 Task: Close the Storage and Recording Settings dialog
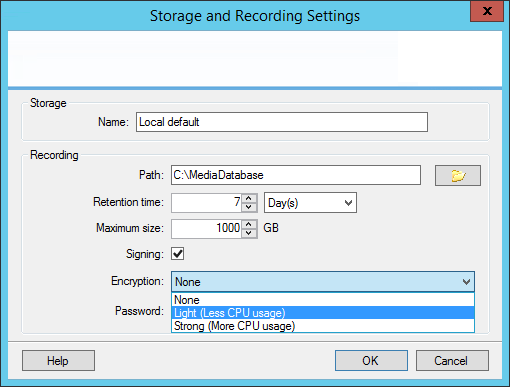pos(487,11)
